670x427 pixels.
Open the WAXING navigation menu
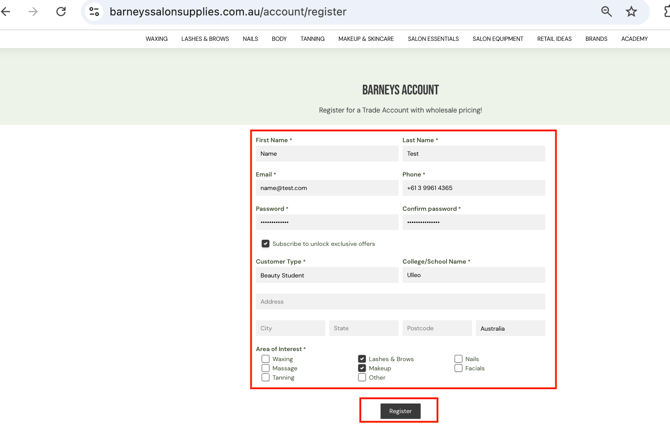156,39
